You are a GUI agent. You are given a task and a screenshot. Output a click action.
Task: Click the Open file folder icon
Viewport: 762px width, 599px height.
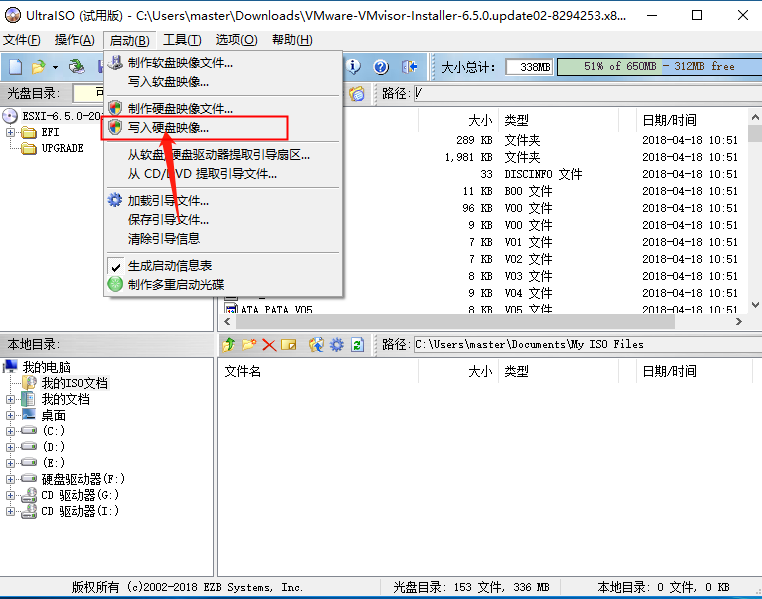39,67
